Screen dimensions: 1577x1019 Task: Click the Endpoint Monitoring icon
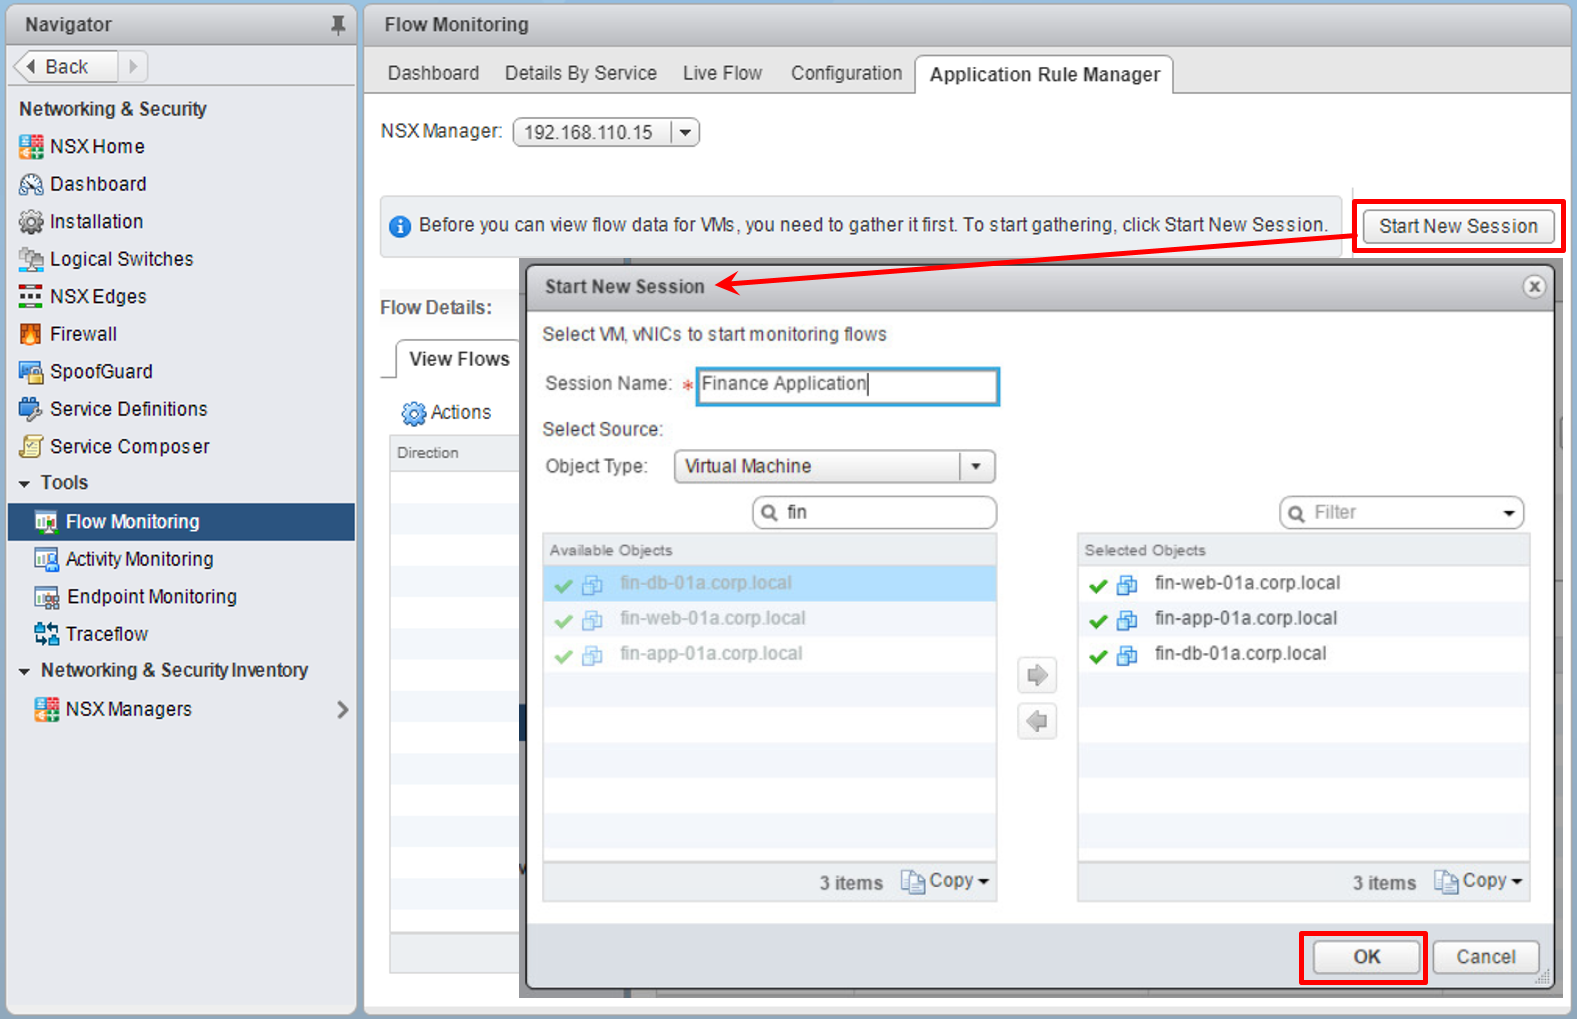click(x=46, y=597)
